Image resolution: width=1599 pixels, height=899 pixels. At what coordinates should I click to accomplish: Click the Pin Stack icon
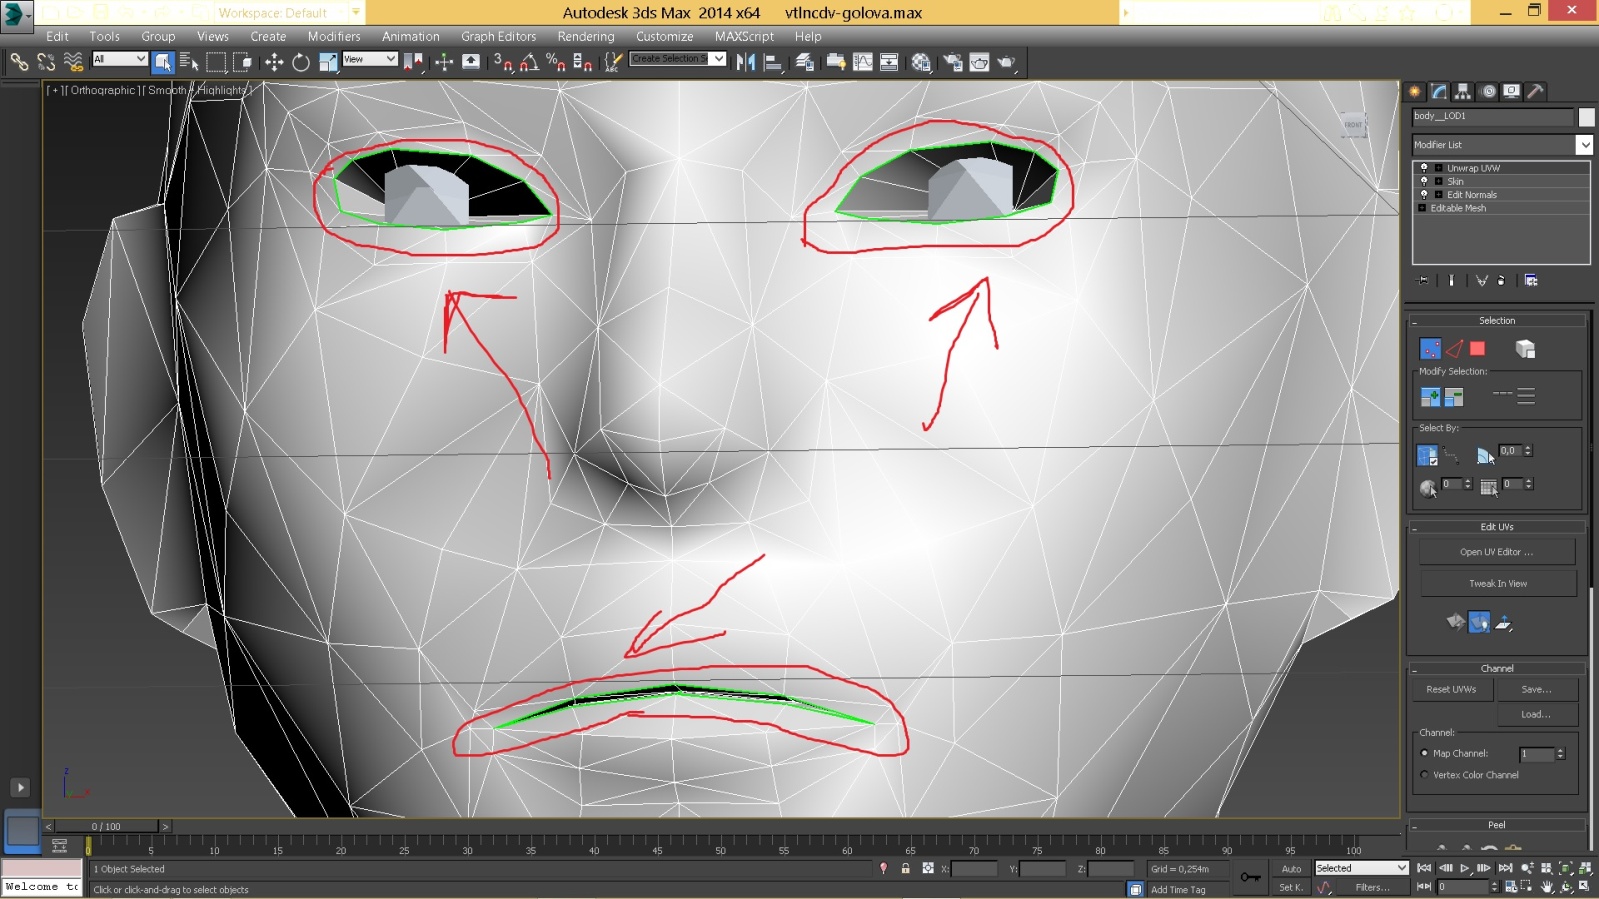[1424, 281]
